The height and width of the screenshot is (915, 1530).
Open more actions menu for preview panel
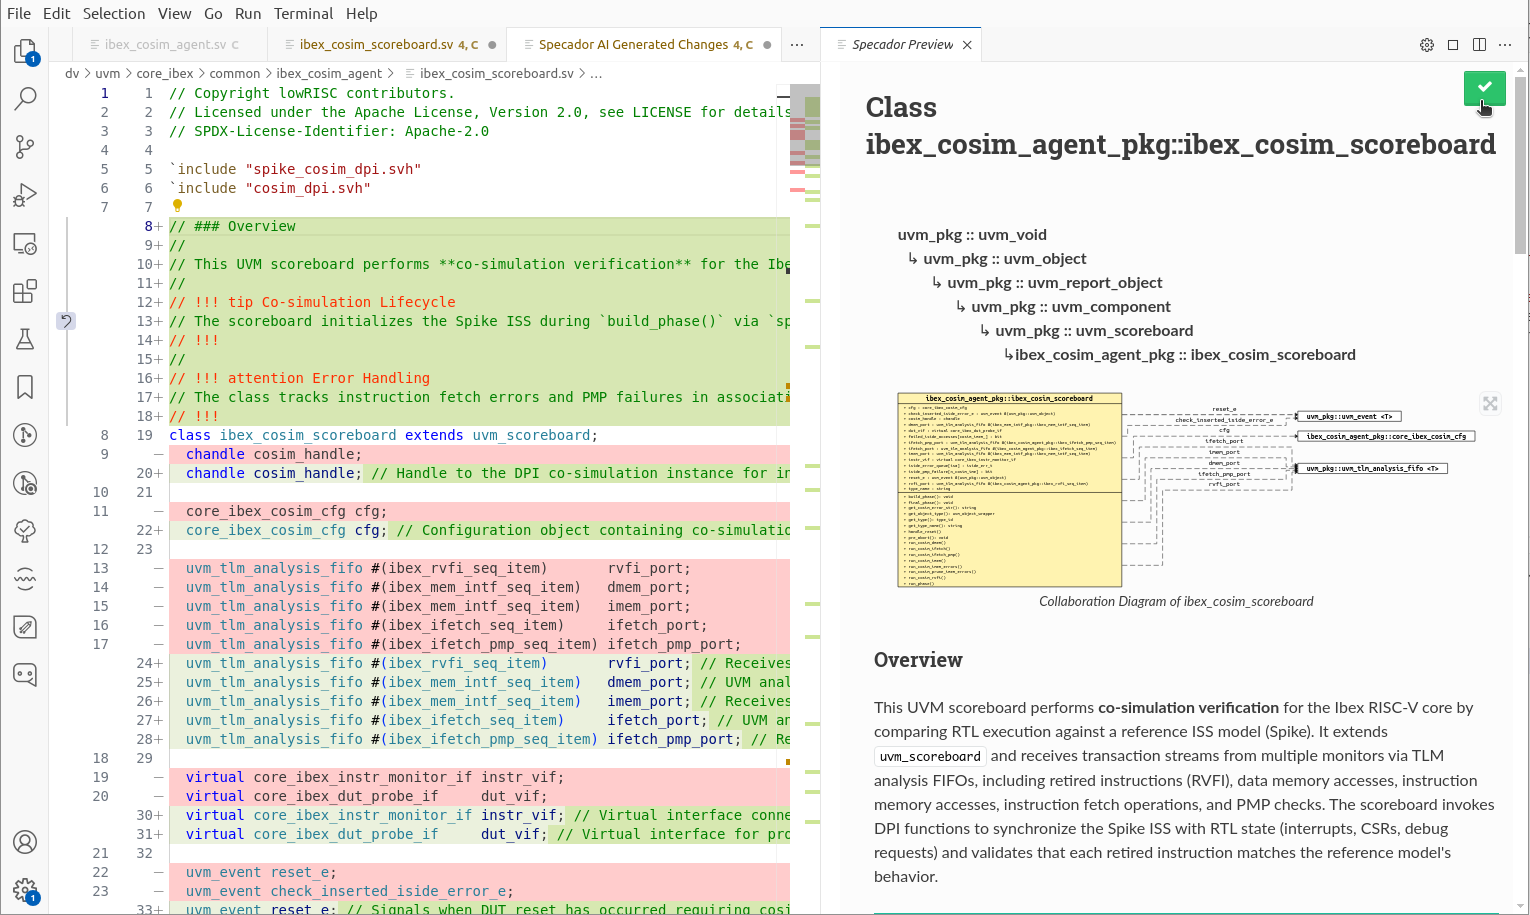(1505, 45)
